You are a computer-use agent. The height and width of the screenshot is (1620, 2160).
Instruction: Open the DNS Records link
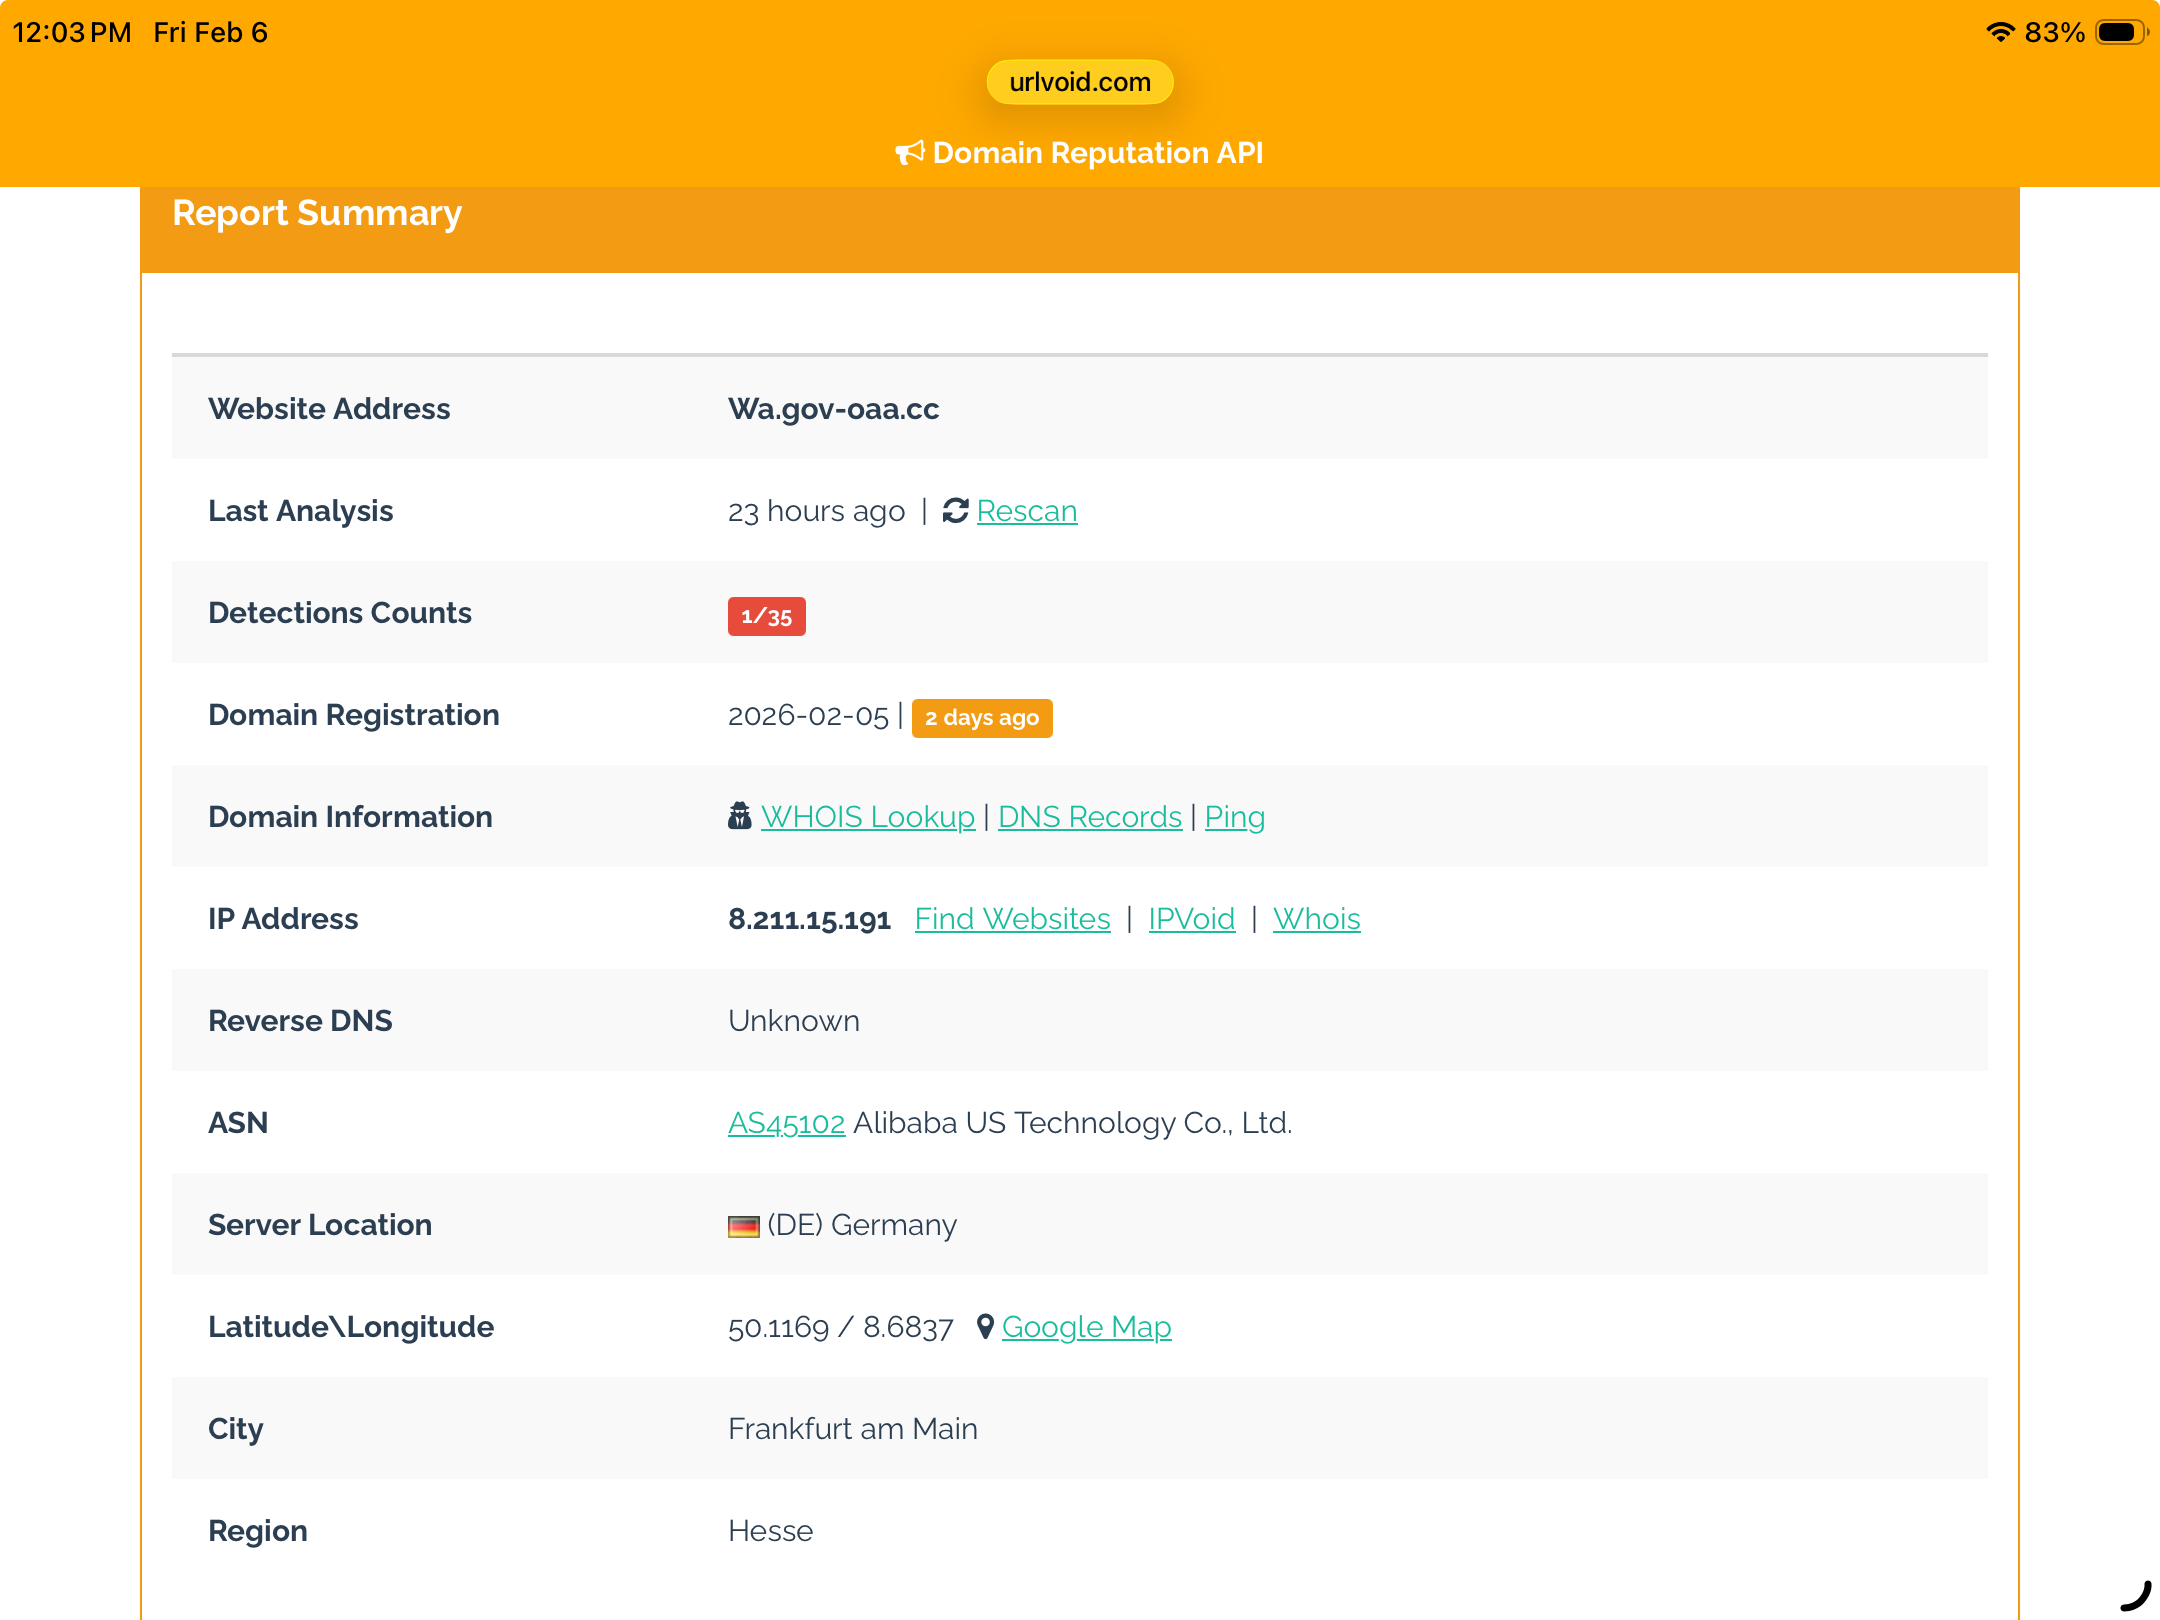(1089, 817)
